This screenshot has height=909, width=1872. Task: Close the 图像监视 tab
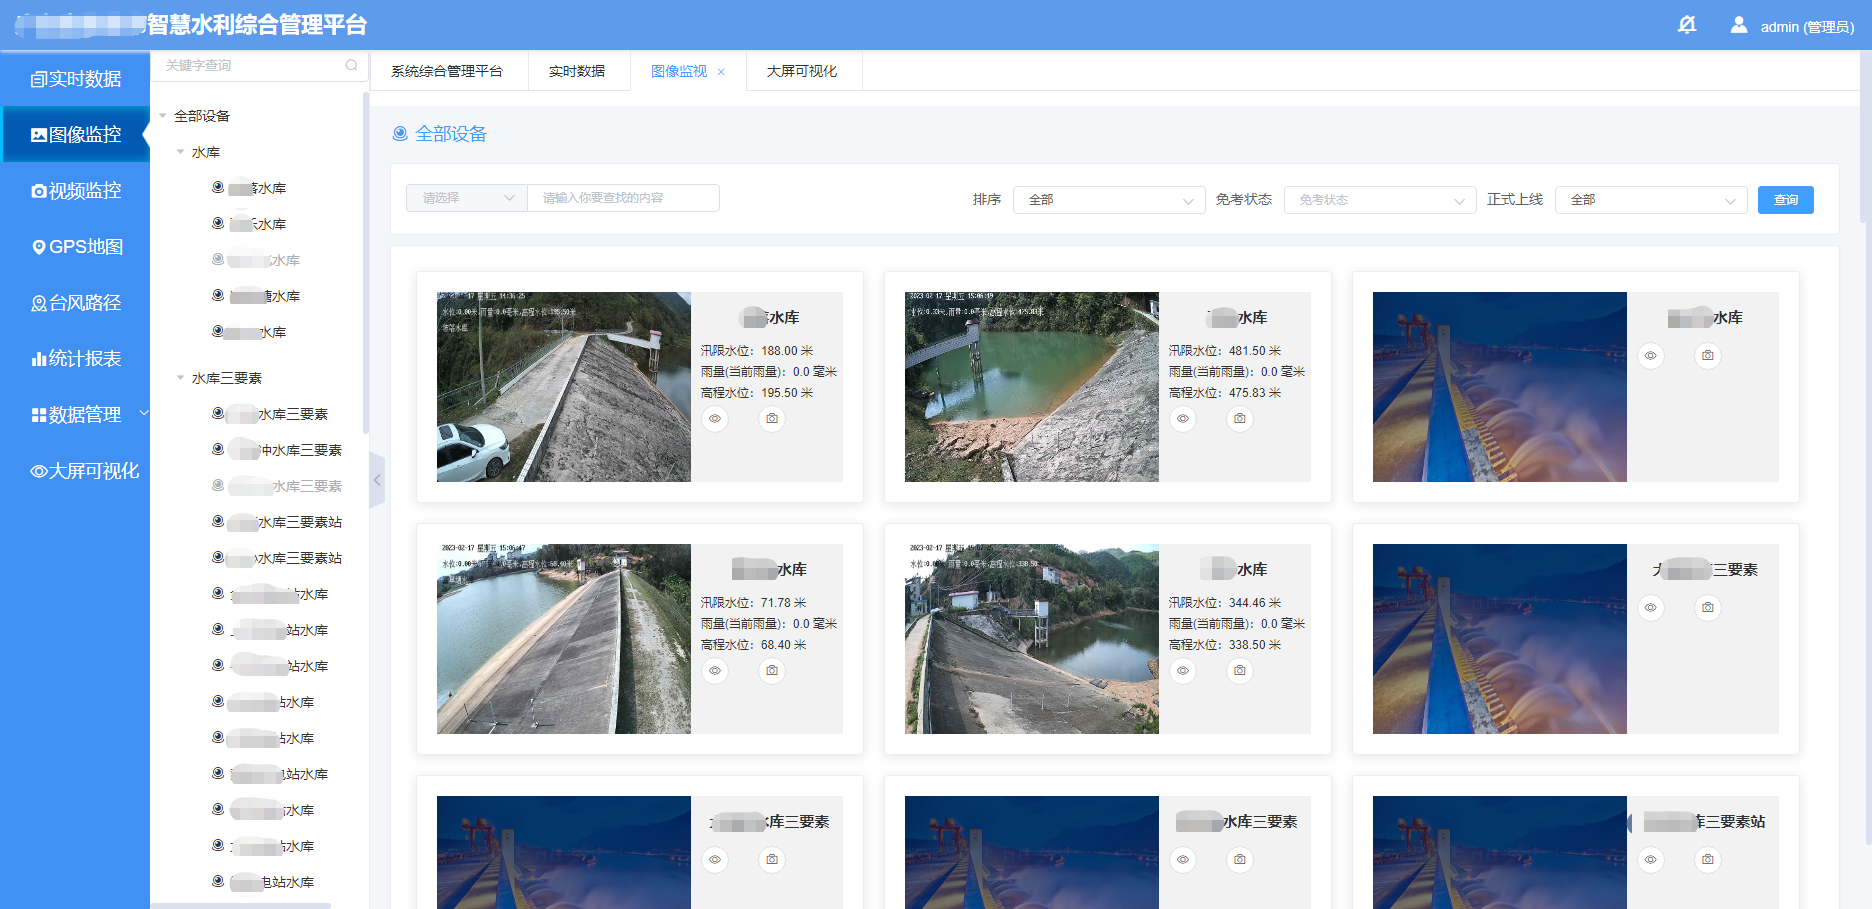721,72
